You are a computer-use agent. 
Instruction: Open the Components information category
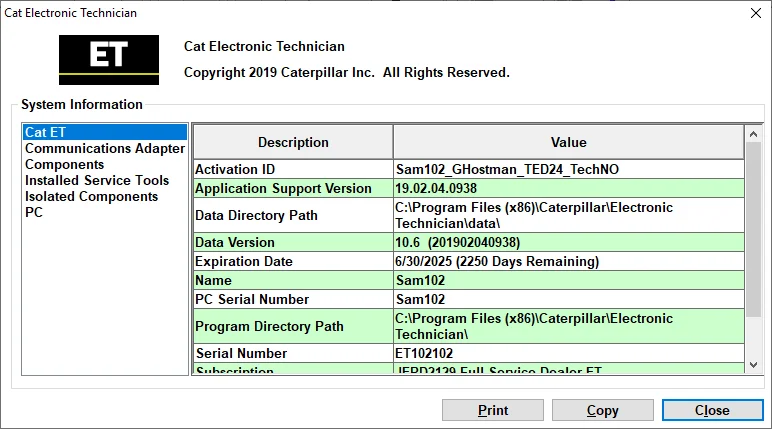(64, 164)
